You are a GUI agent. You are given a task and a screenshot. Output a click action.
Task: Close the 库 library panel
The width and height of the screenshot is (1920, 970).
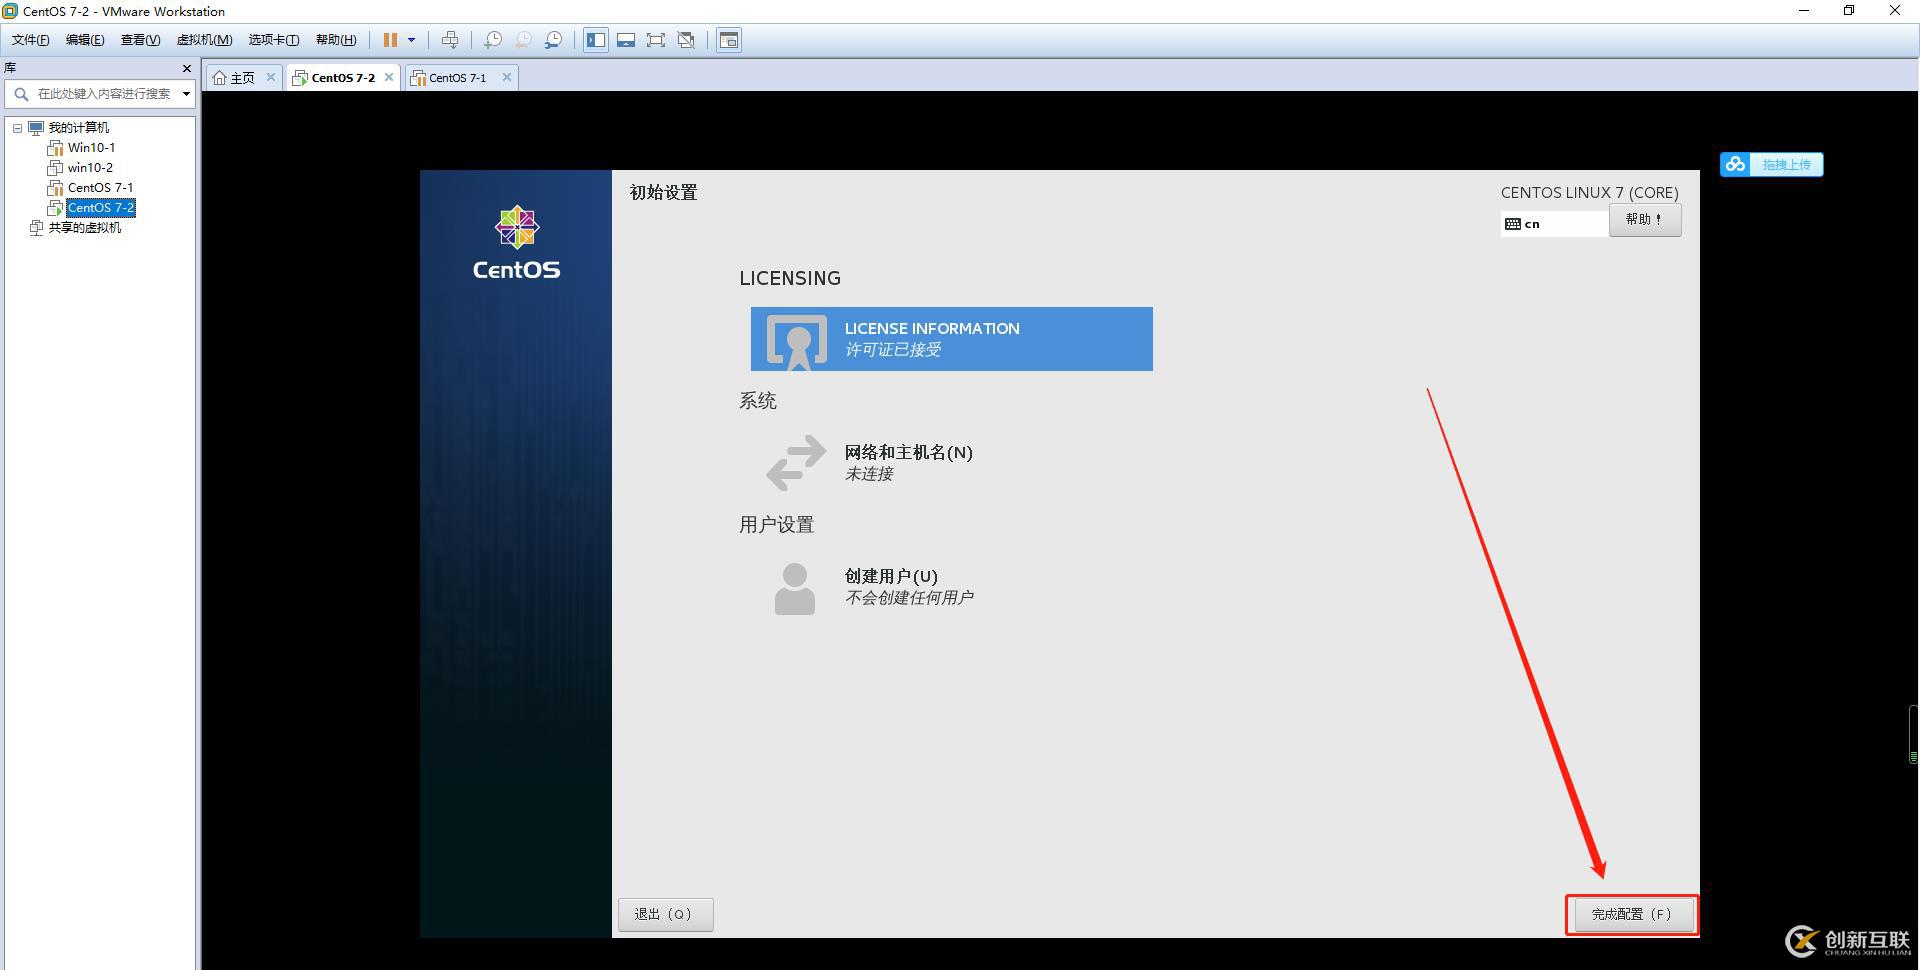(x=186, y=68)
